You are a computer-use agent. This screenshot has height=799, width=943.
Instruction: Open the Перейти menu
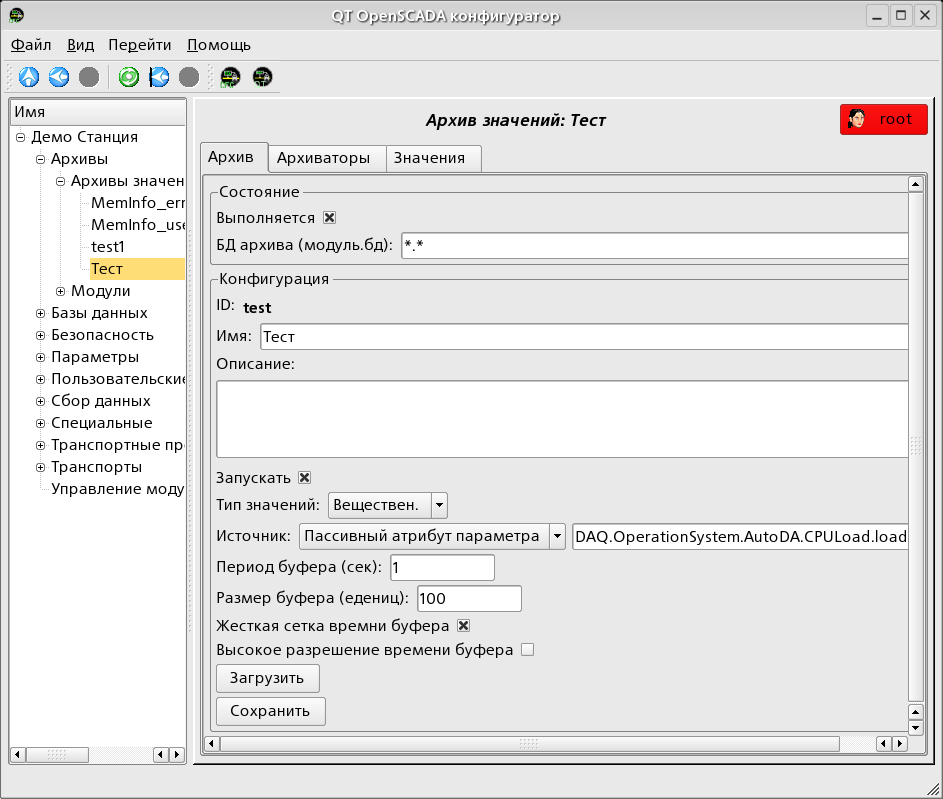click(x=139, y=45)
